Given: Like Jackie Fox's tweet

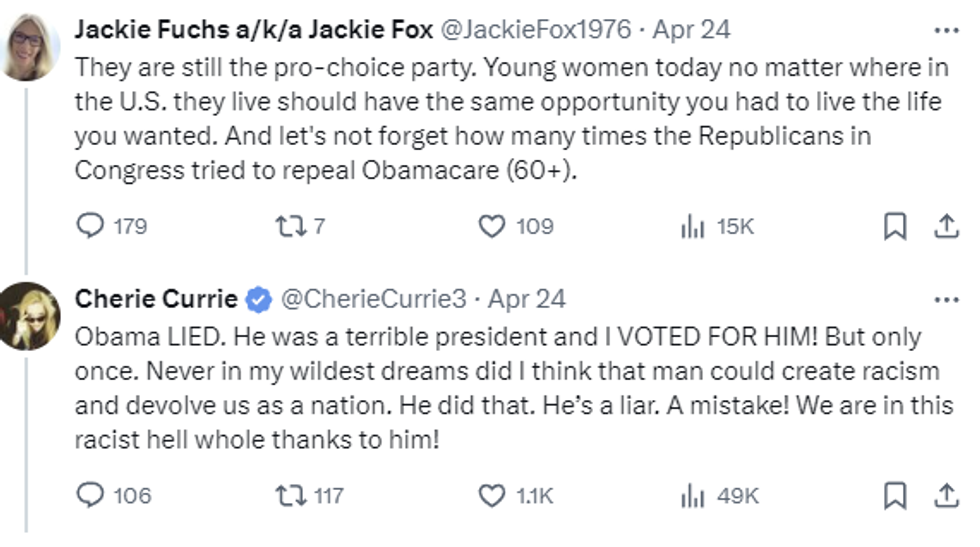Looking at the screenshot, I should [491, 227].
